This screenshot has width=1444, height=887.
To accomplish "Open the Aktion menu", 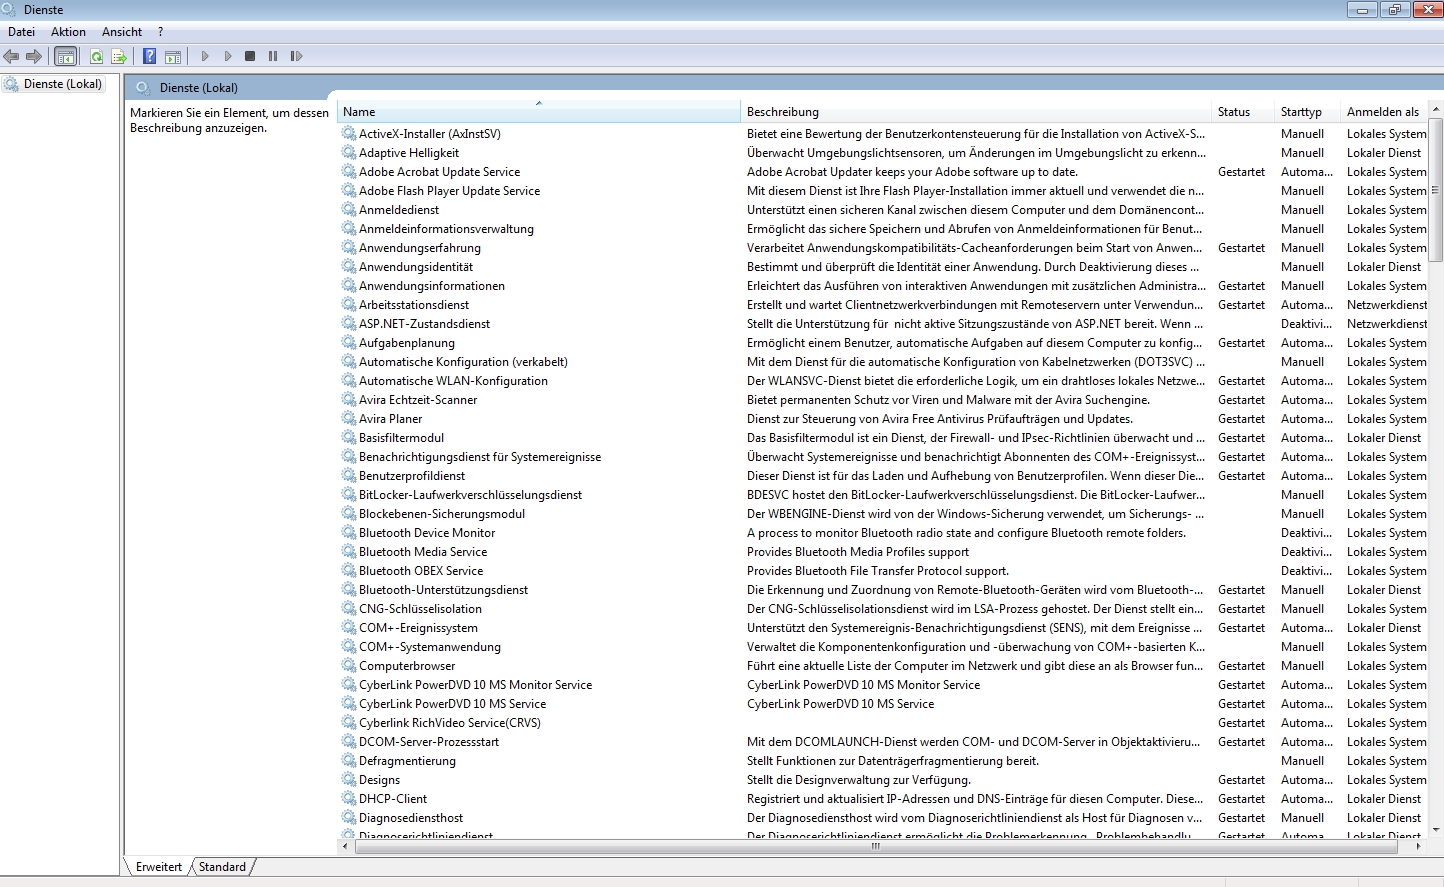I will pyautogui.click(x=68, y=32).
